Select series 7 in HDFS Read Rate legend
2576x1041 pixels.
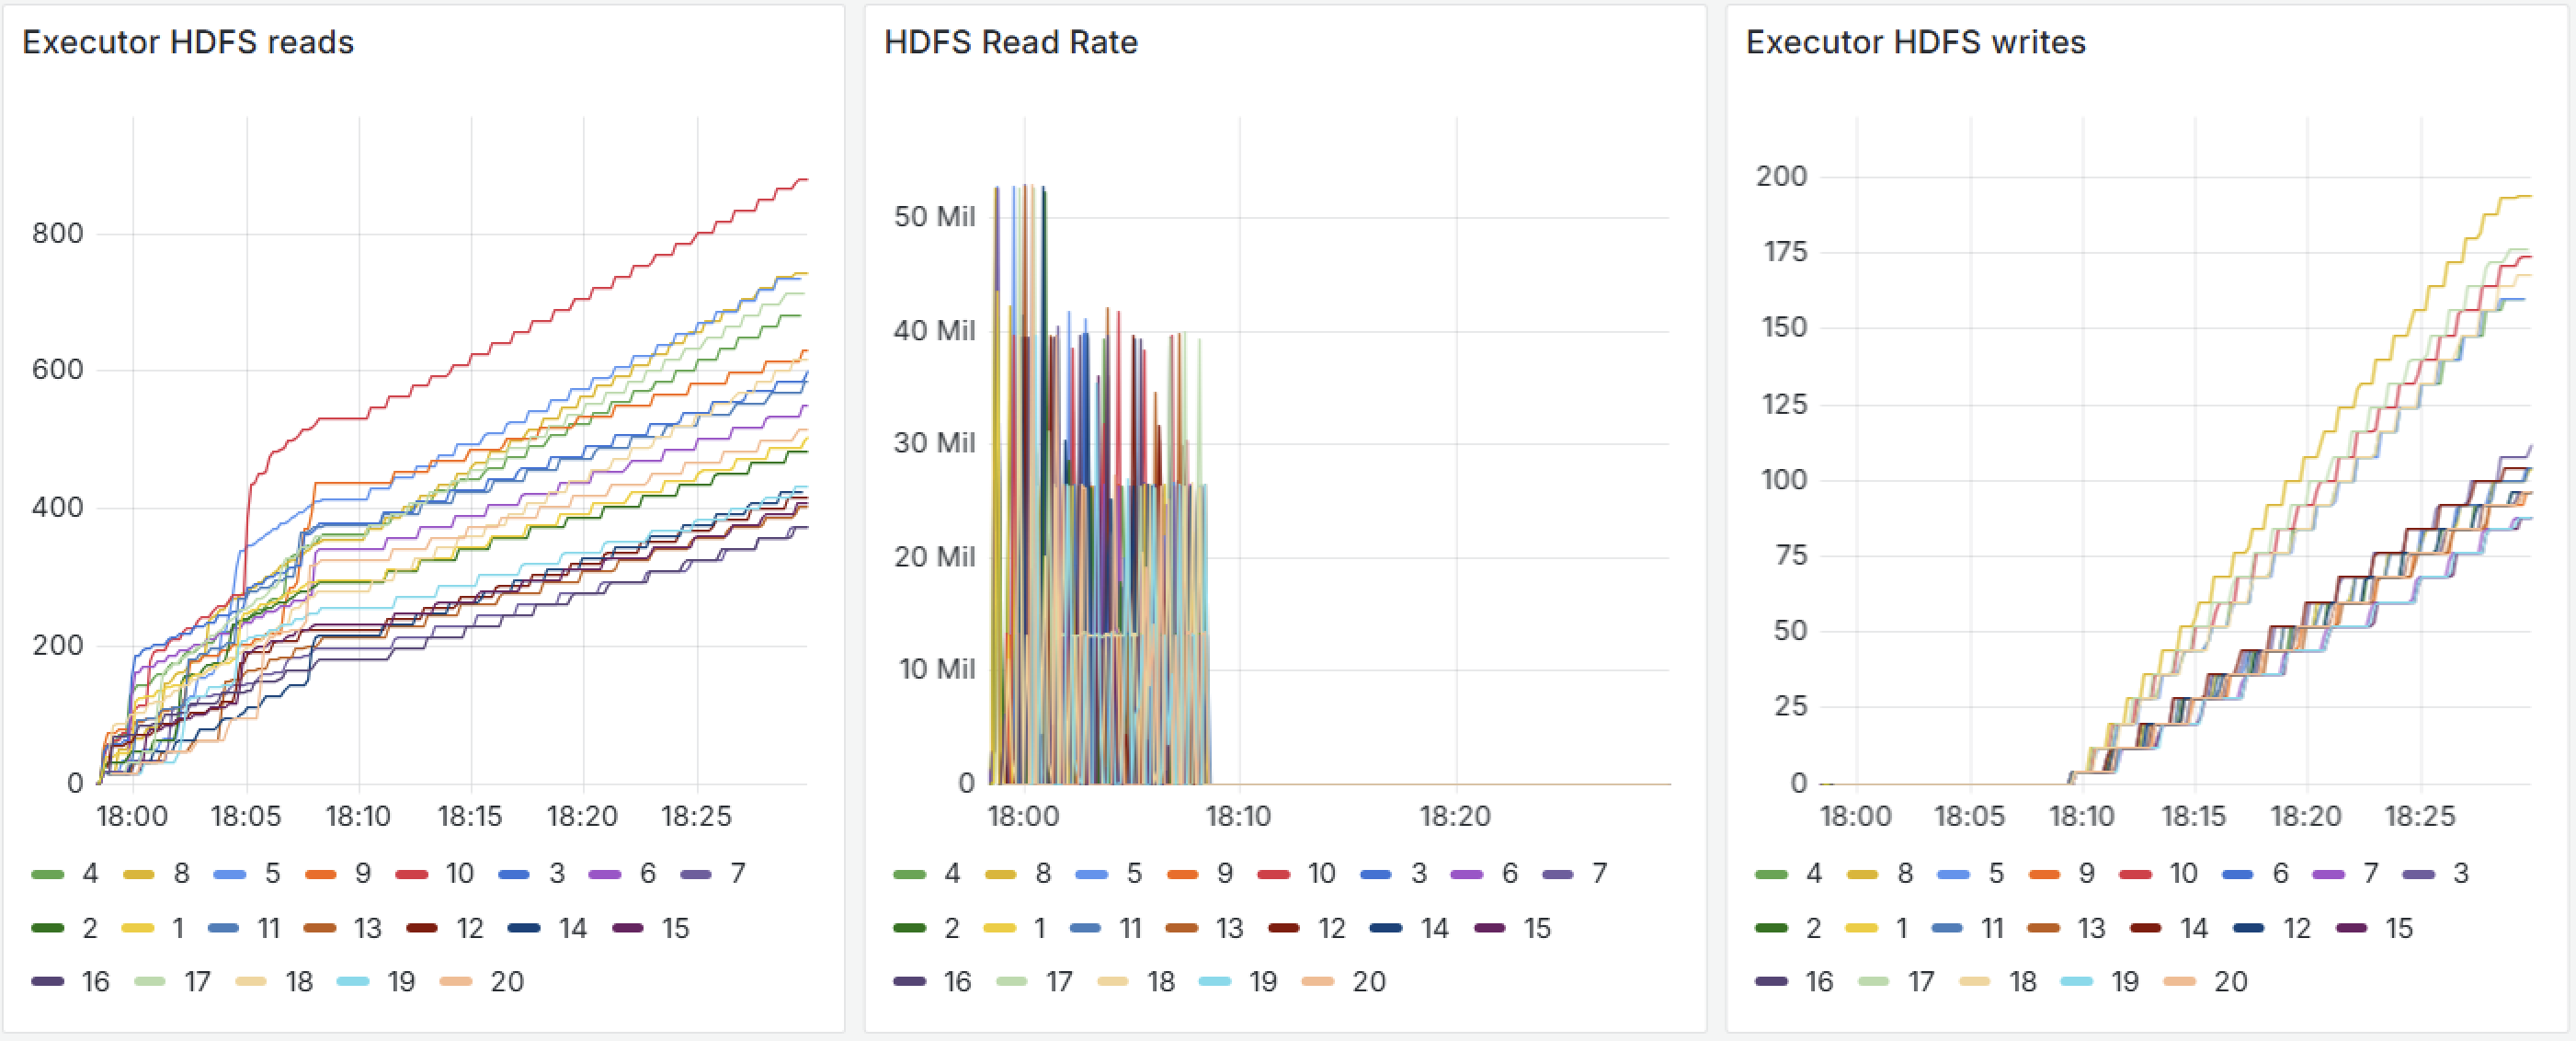(1599, 874)
